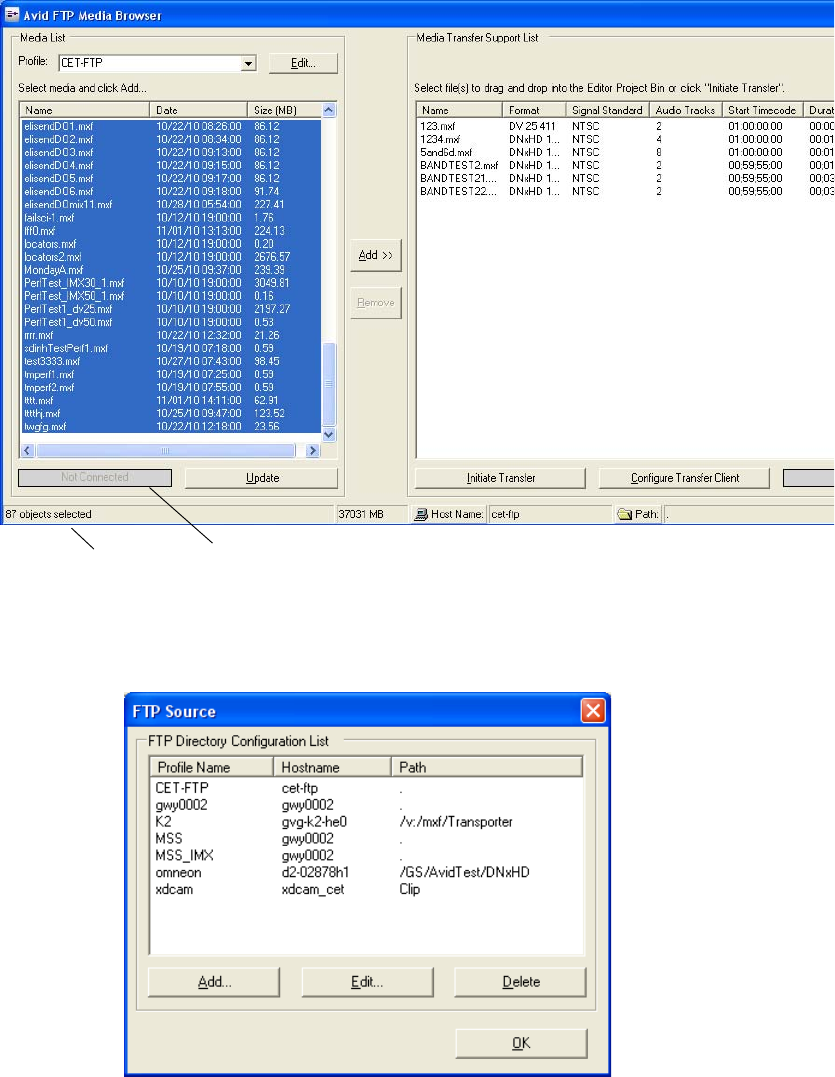Sort FTP Source by Hostname column
835x1077 pixels.
(x=332, y=767)
